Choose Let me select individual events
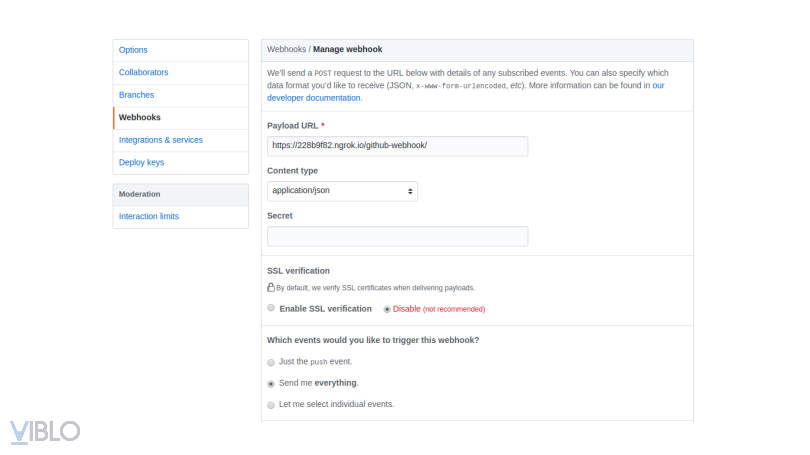Viewport: 810px width, 455px height. pyautogui.click(x=271, y=405)
